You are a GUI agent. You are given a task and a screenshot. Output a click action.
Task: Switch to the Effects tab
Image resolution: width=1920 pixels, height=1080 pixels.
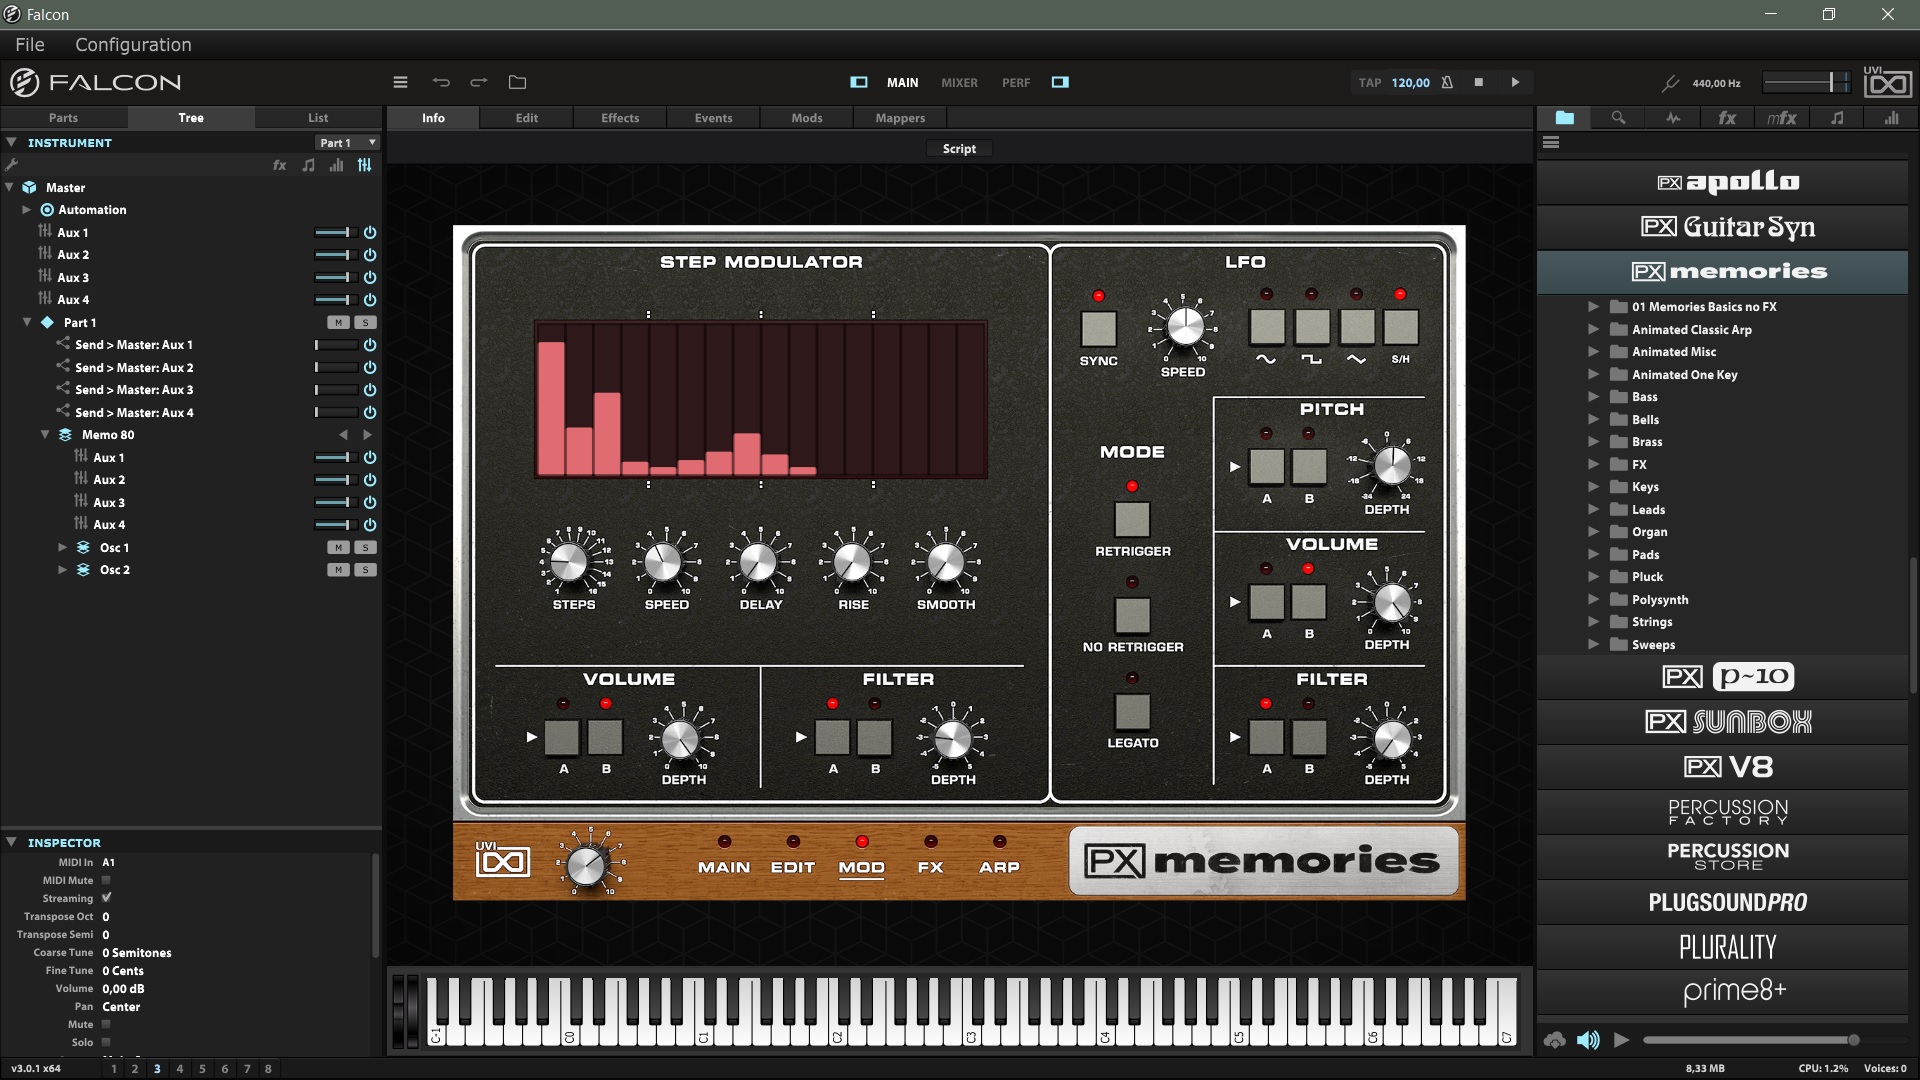tap(620, 118)
